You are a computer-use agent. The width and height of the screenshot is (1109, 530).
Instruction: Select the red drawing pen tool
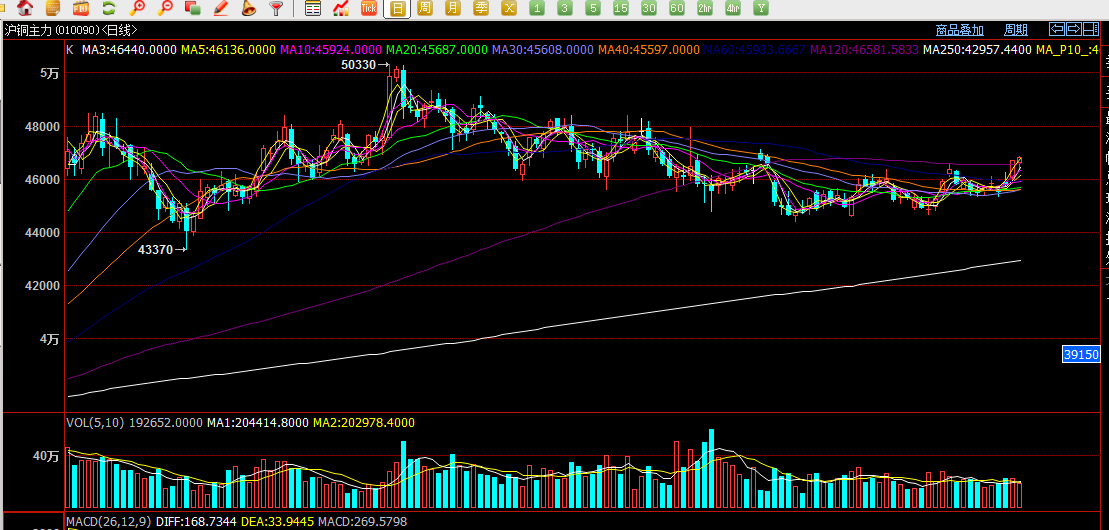click(x=221, y=8)
